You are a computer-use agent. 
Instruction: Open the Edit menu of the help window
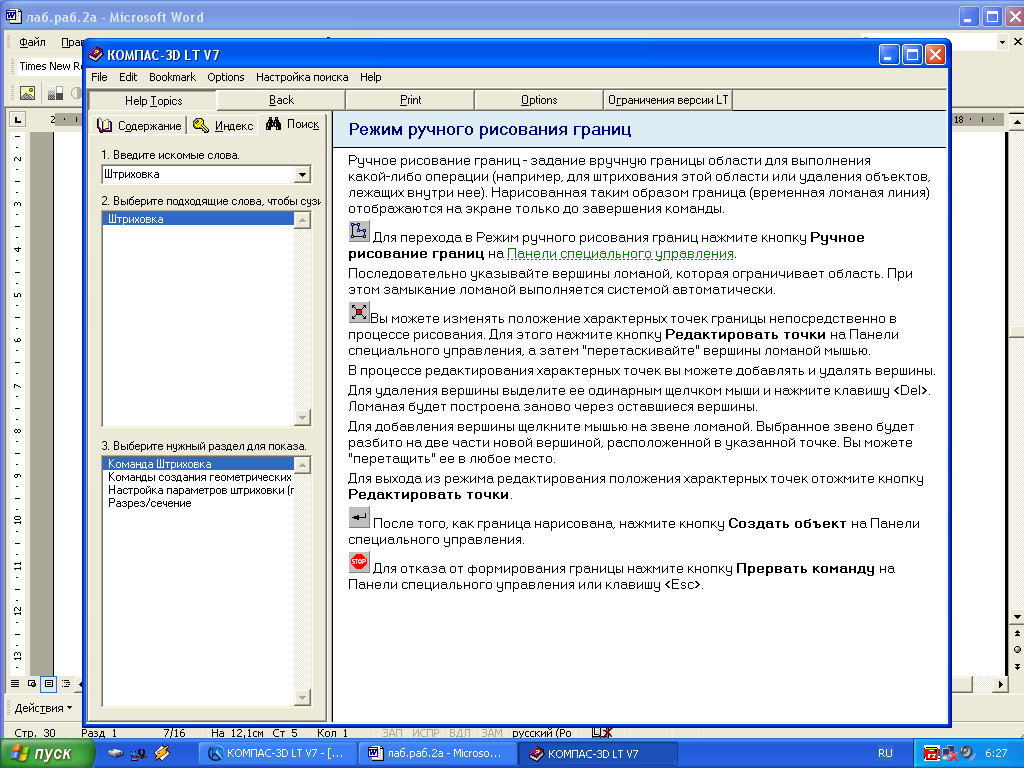coord(128,77)
